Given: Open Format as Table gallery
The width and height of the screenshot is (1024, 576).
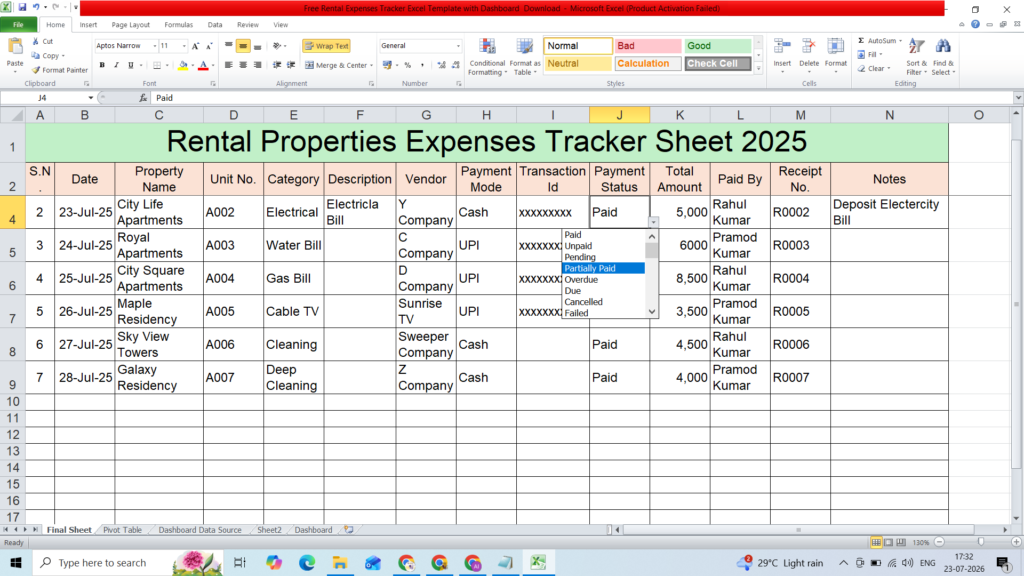Looking at the screenshot, I should (524, 57).
